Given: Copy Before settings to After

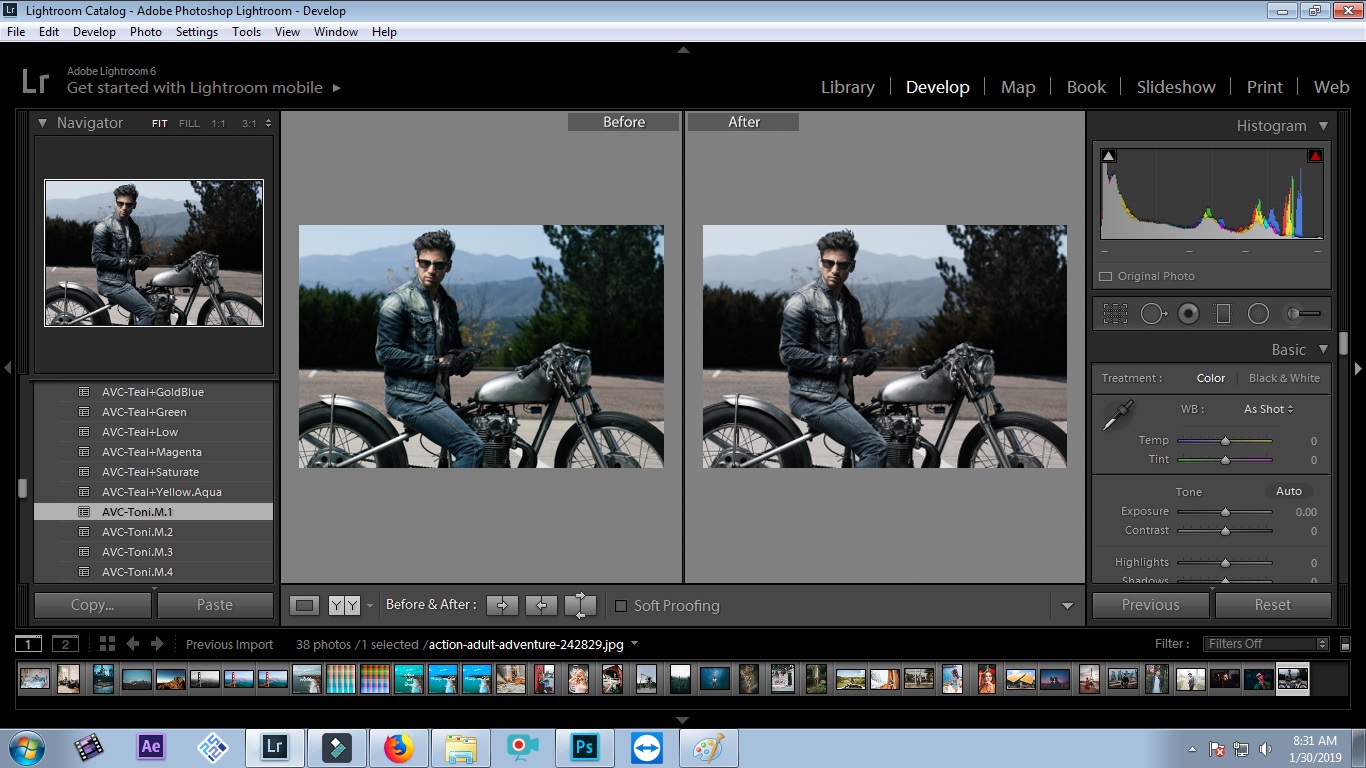Looking at the screenshot, I should coord(502,605).
